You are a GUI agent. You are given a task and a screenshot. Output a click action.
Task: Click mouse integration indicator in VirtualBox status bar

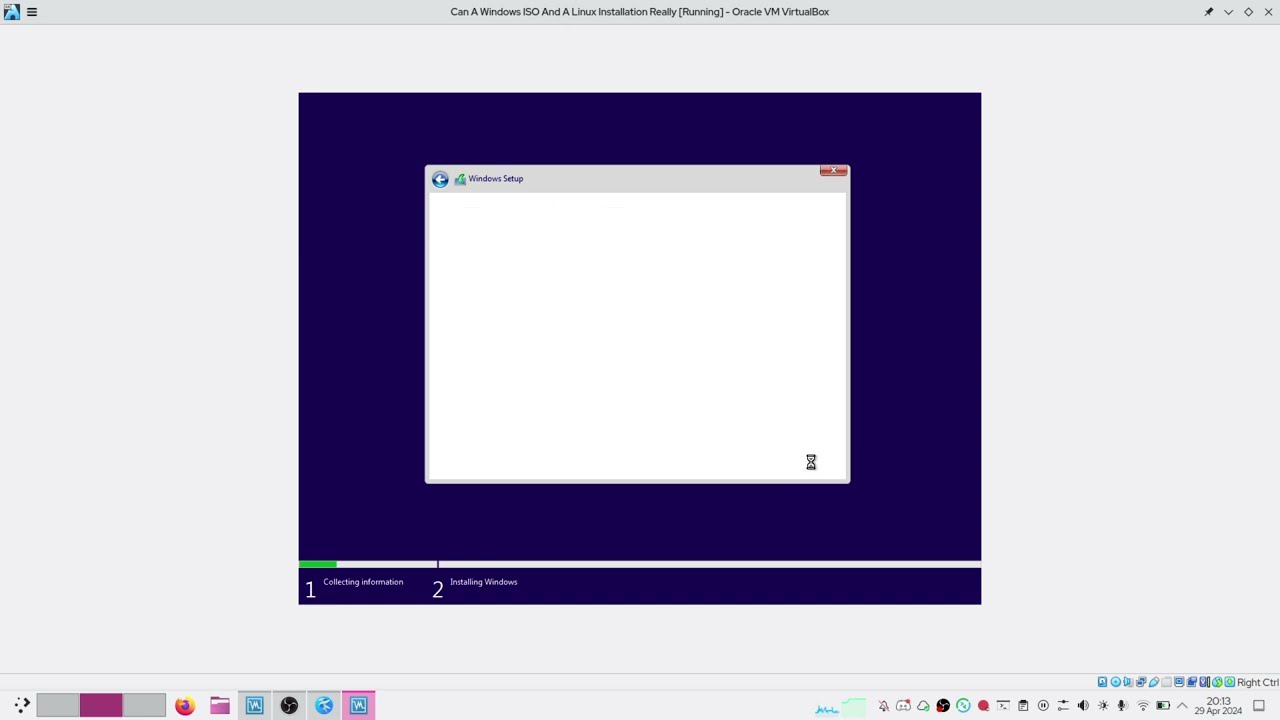tap(1217, 682)
